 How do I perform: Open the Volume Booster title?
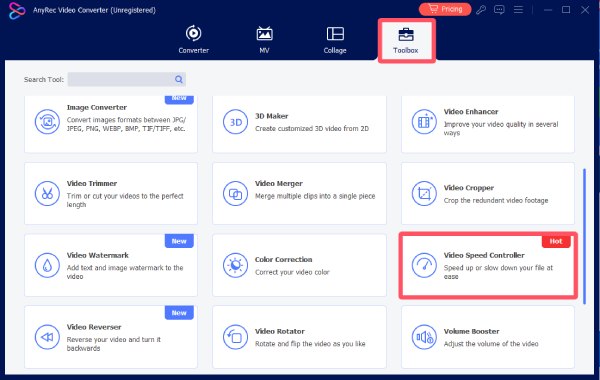point(471,331)
